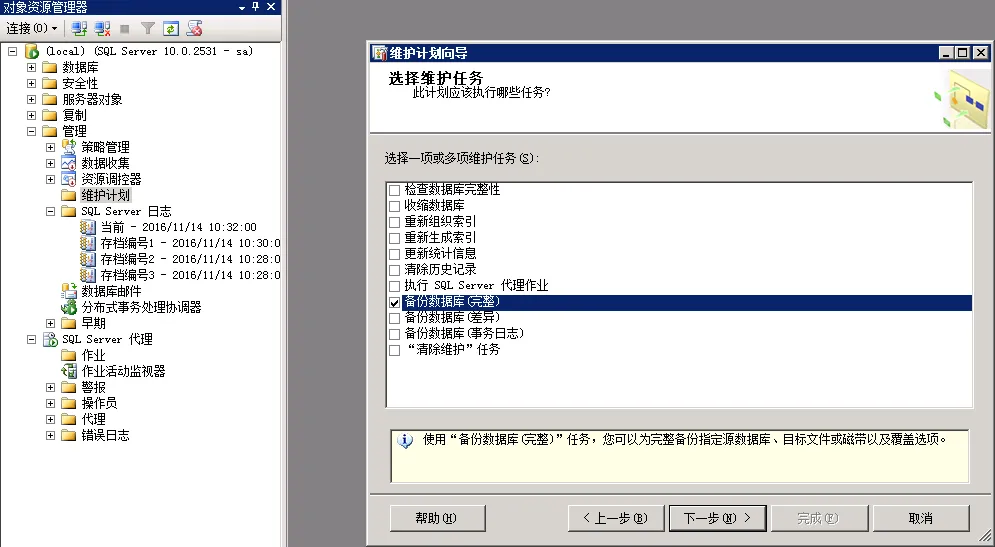Click the 存档编号2 log icon
Screen dimensions: 995x547
pyautogui.click(x=88, y=259)
